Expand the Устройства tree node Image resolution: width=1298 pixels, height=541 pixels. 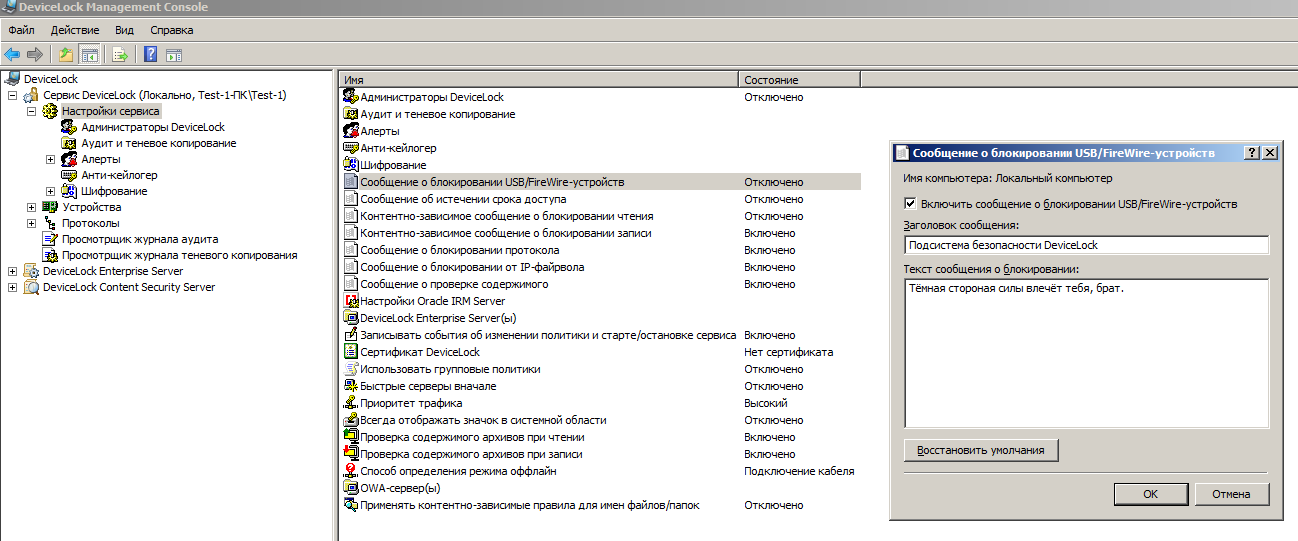[x=31, y=207]
